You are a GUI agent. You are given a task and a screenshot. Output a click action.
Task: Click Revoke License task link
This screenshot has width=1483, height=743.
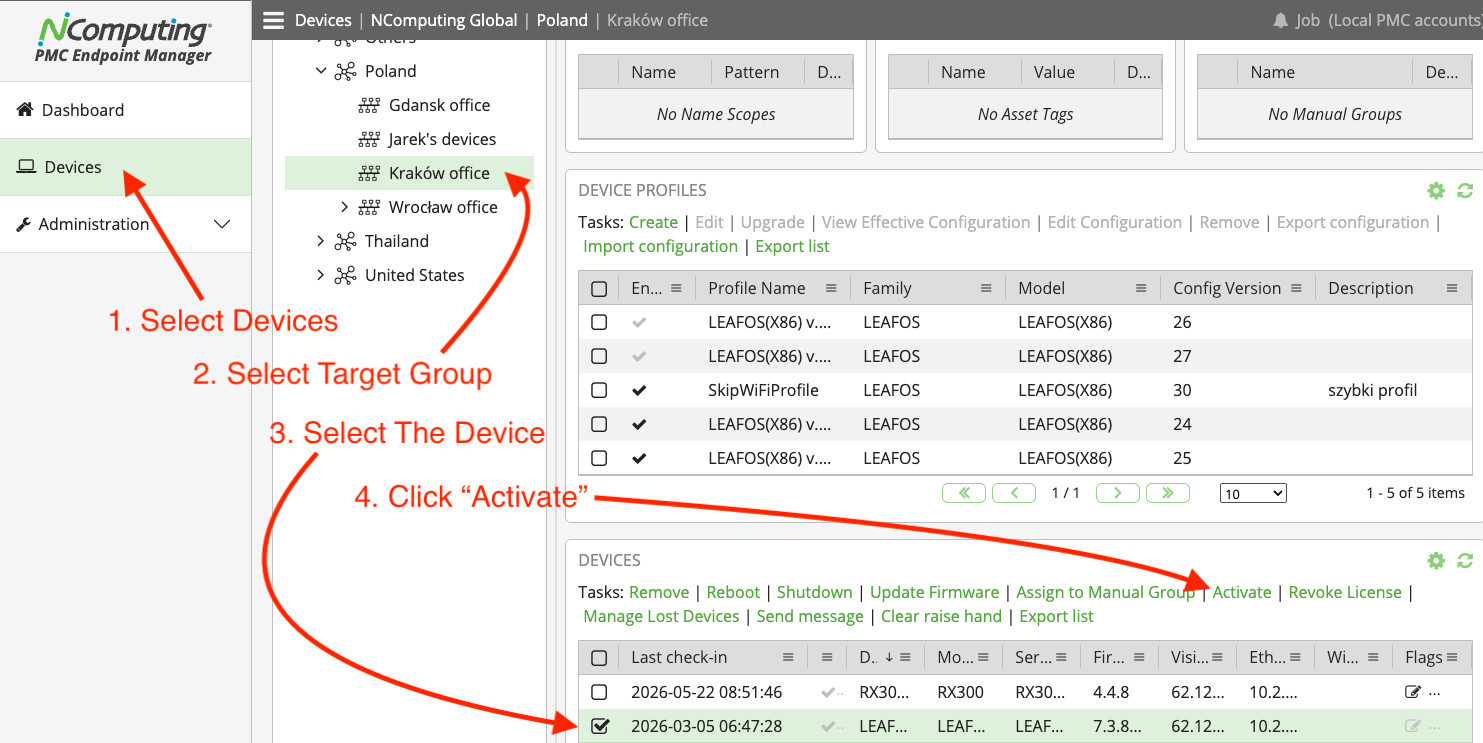(x=1345, y=592)
